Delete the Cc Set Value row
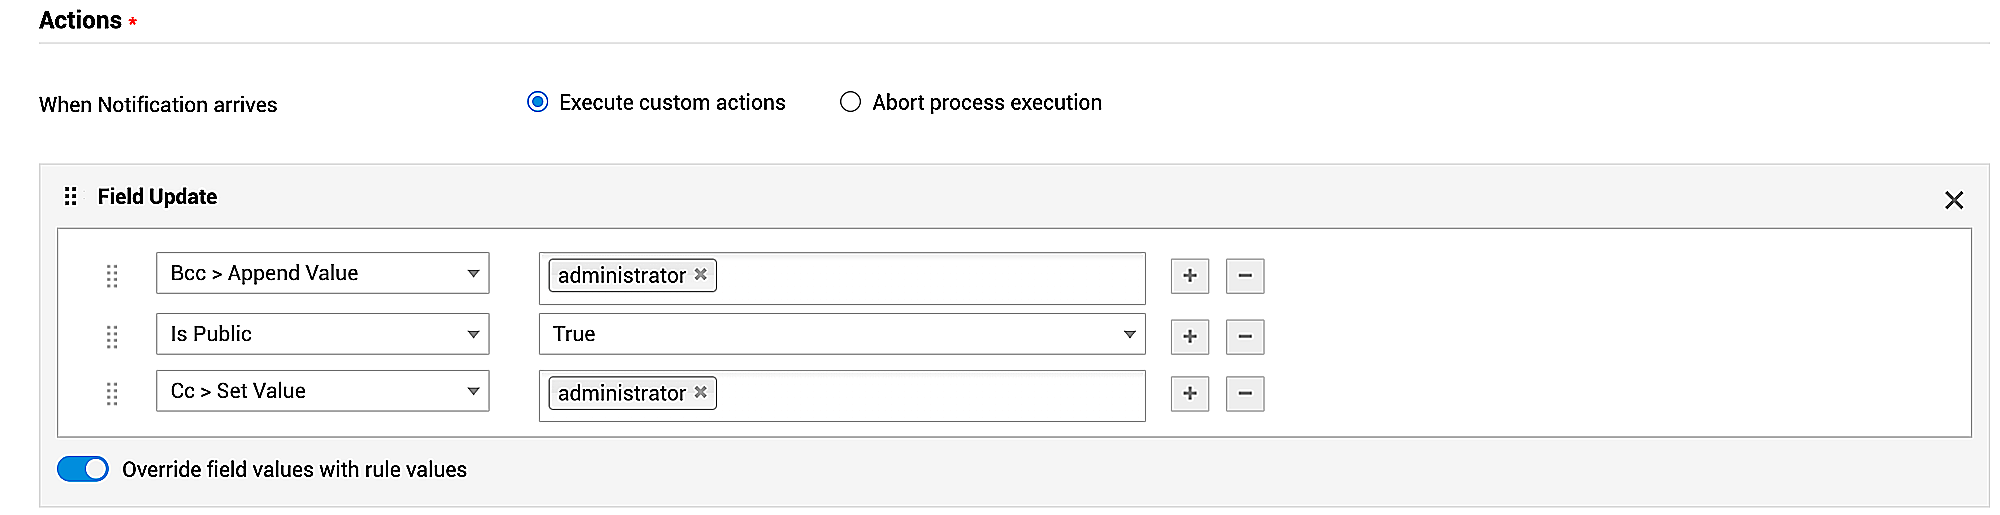This screenshot has height=515, width=2000. pos(1244,394)
